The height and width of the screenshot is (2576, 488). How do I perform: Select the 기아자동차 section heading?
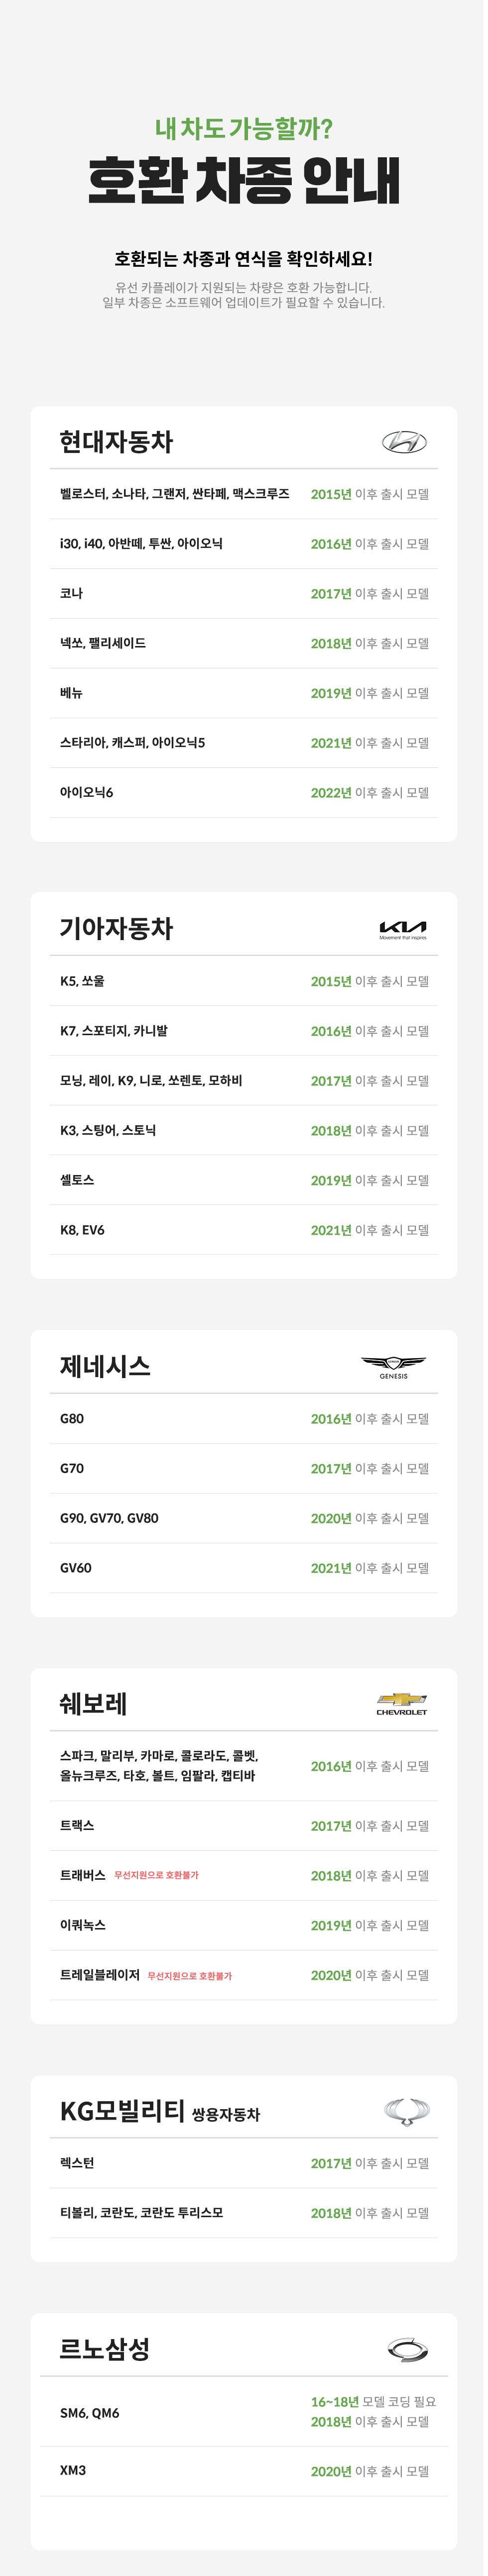pyautogui.click(x=116, y=929)
